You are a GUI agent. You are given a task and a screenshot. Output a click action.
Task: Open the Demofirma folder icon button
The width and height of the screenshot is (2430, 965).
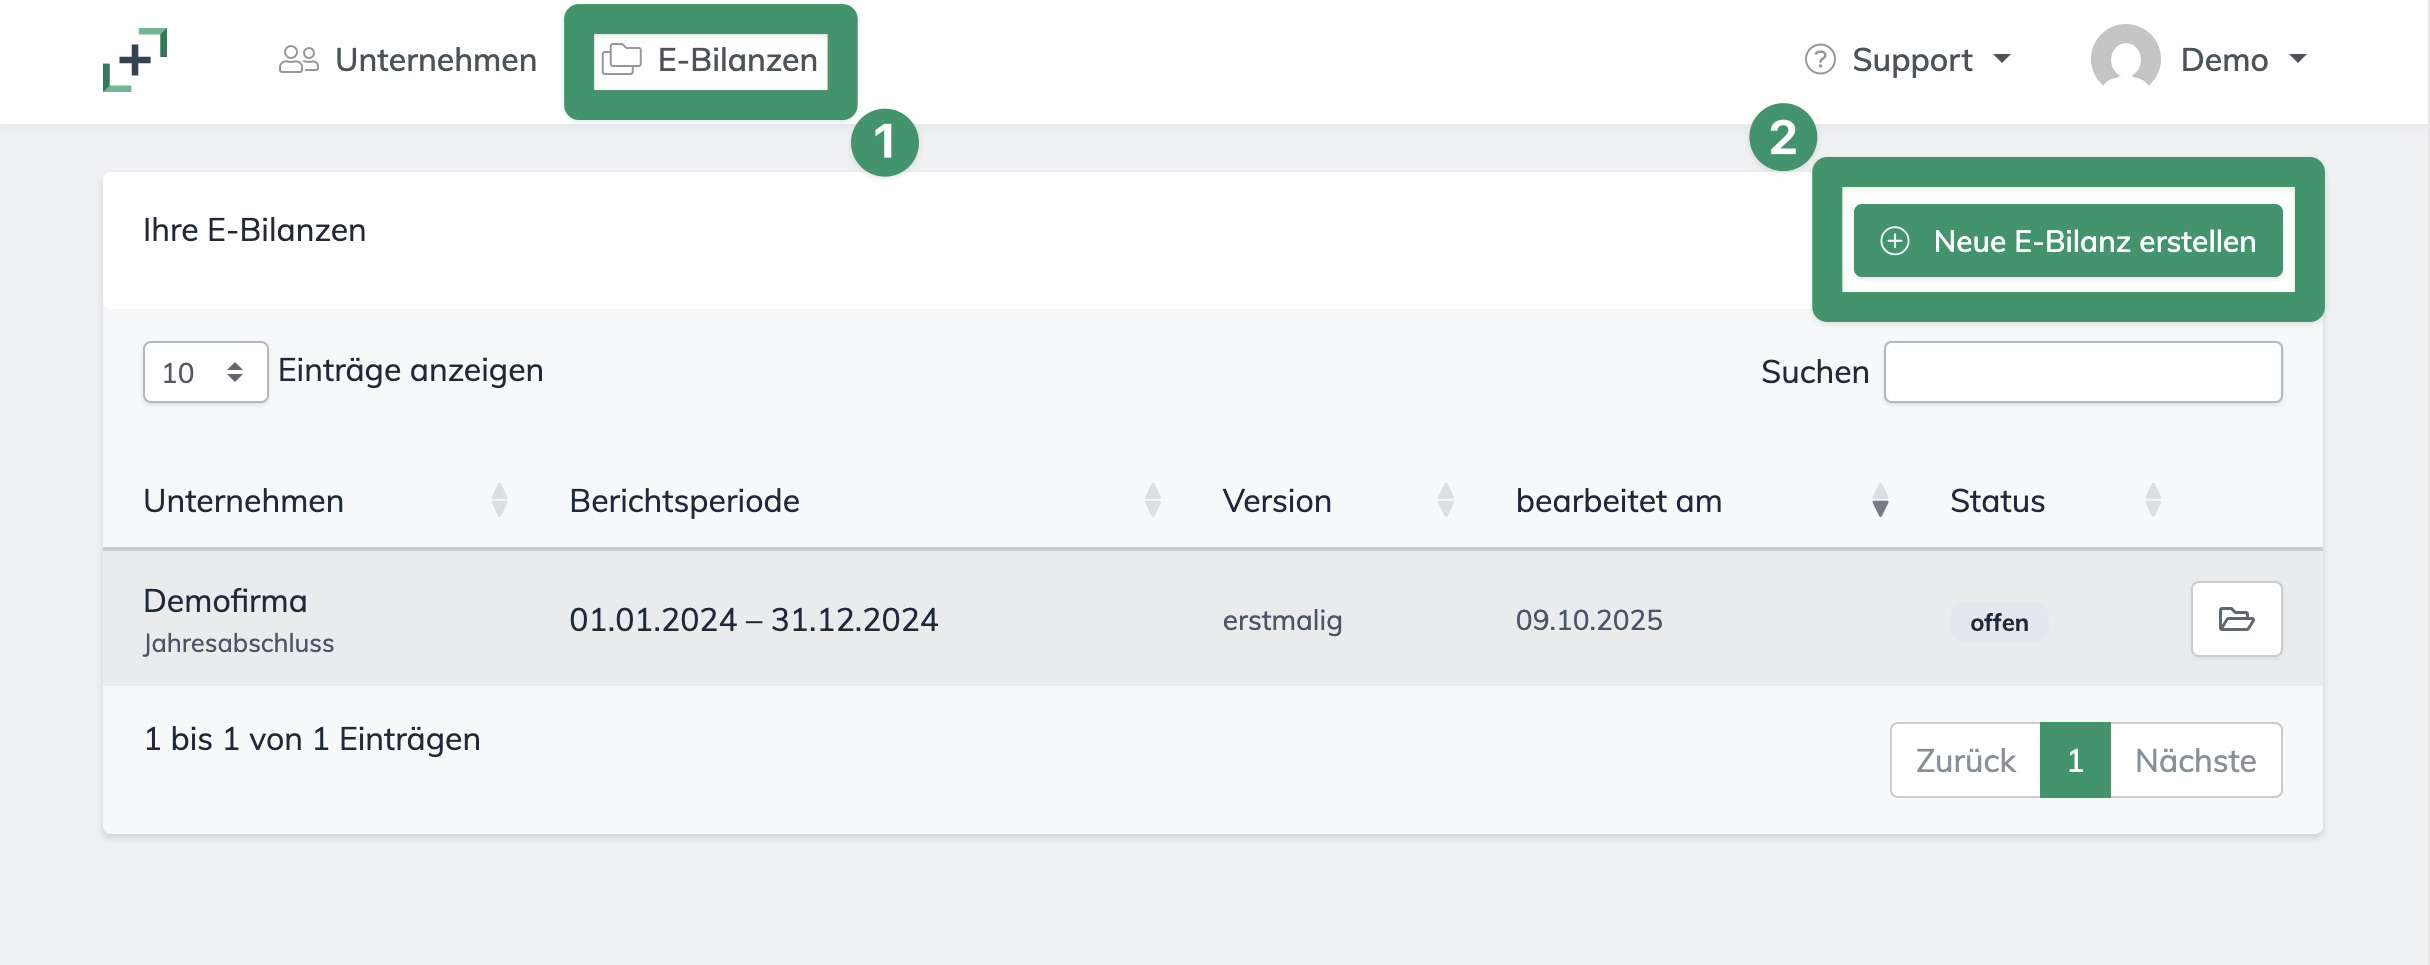point(2236,619)
